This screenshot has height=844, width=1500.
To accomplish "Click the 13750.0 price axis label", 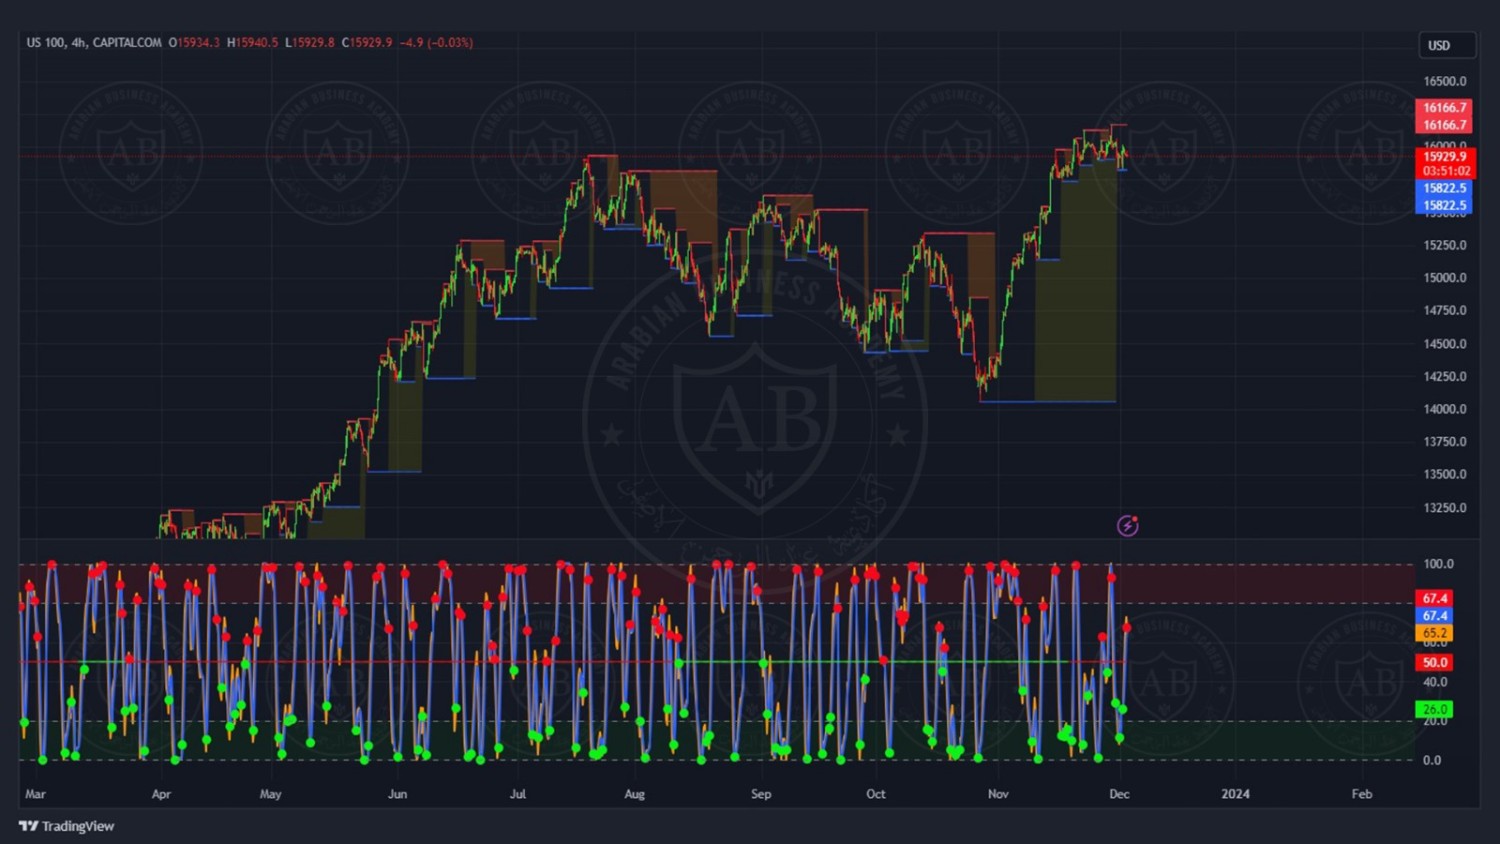I will [1445, 442].
